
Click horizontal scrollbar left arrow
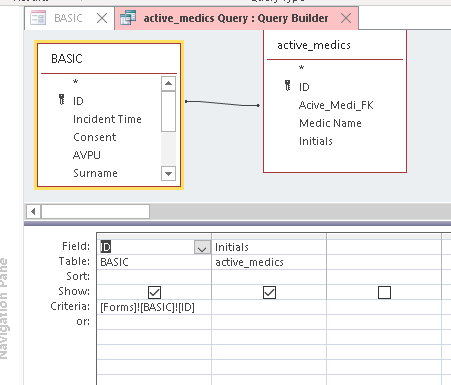[33, 211]
